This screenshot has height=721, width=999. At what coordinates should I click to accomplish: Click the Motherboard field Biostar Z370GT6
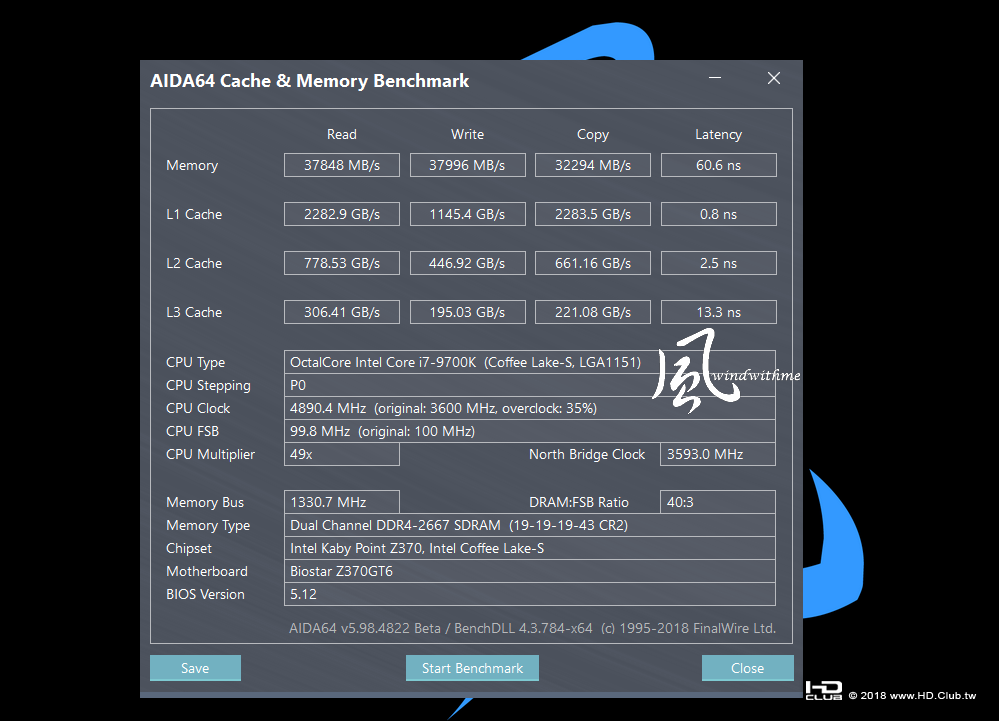[529, 571]
